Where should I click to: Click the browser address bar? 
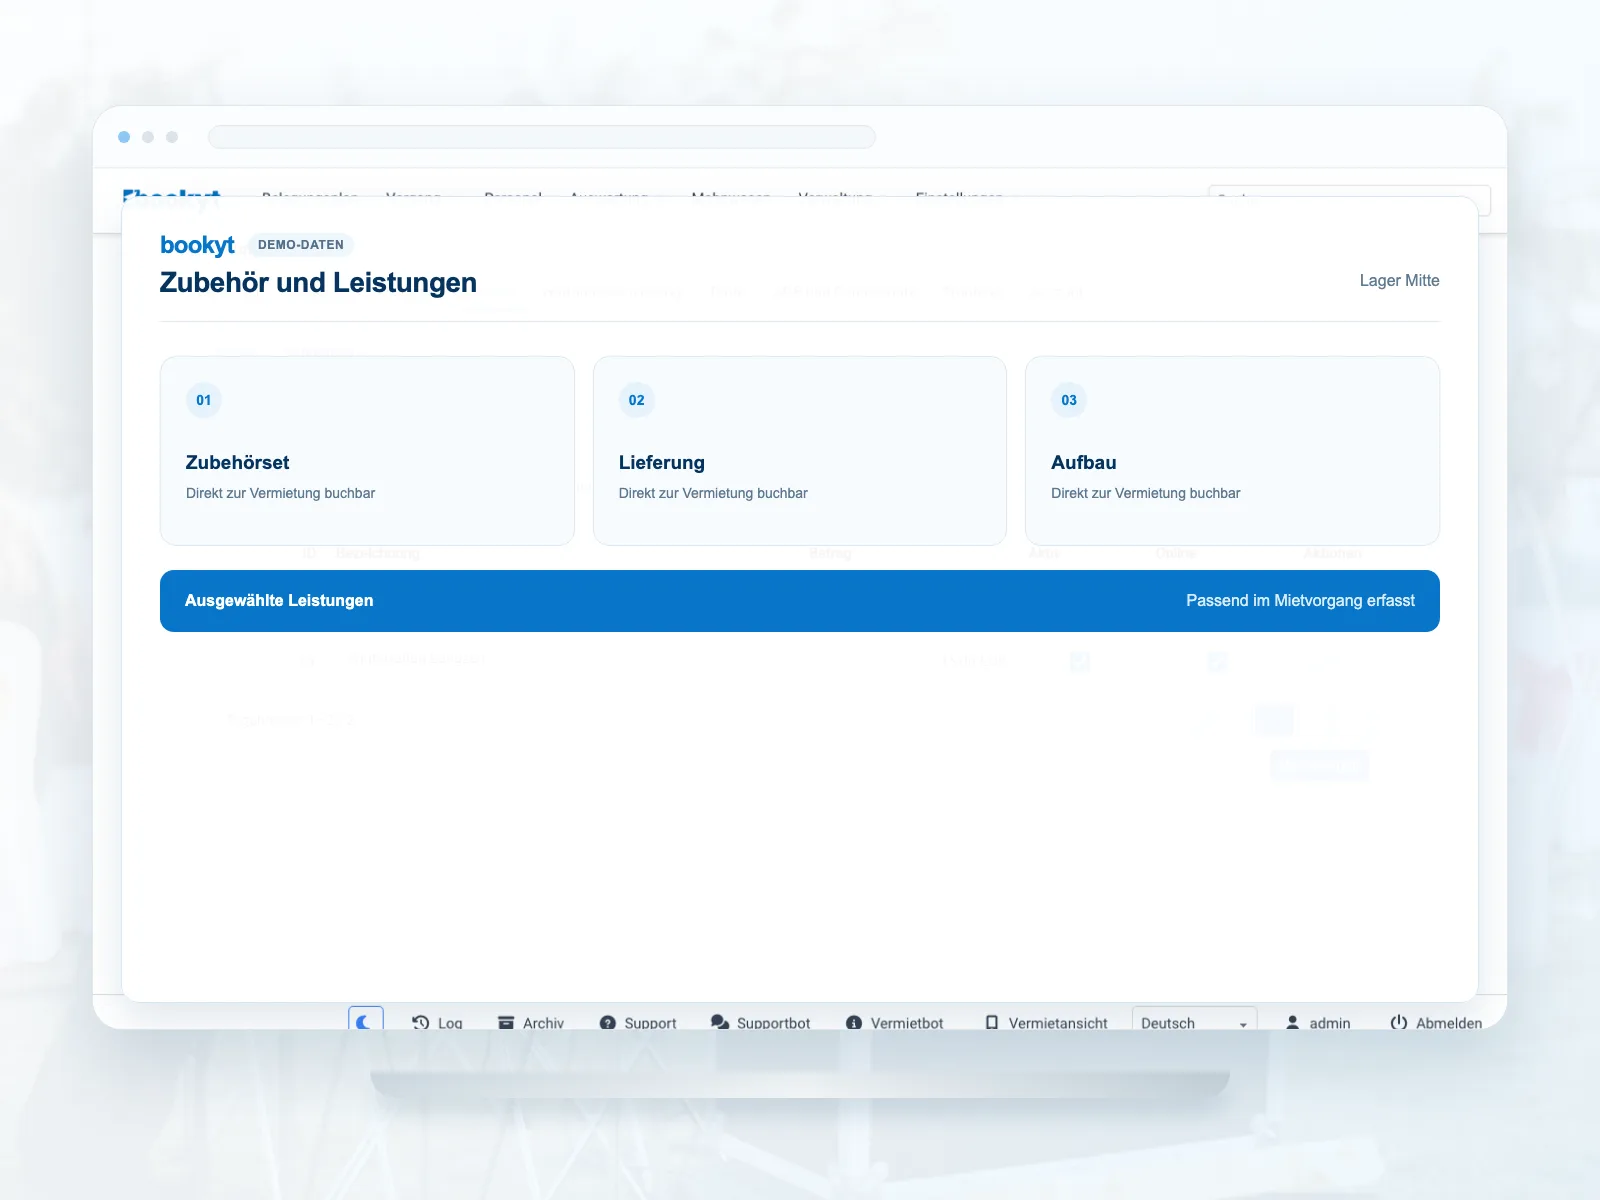click(x=542, y=137)
